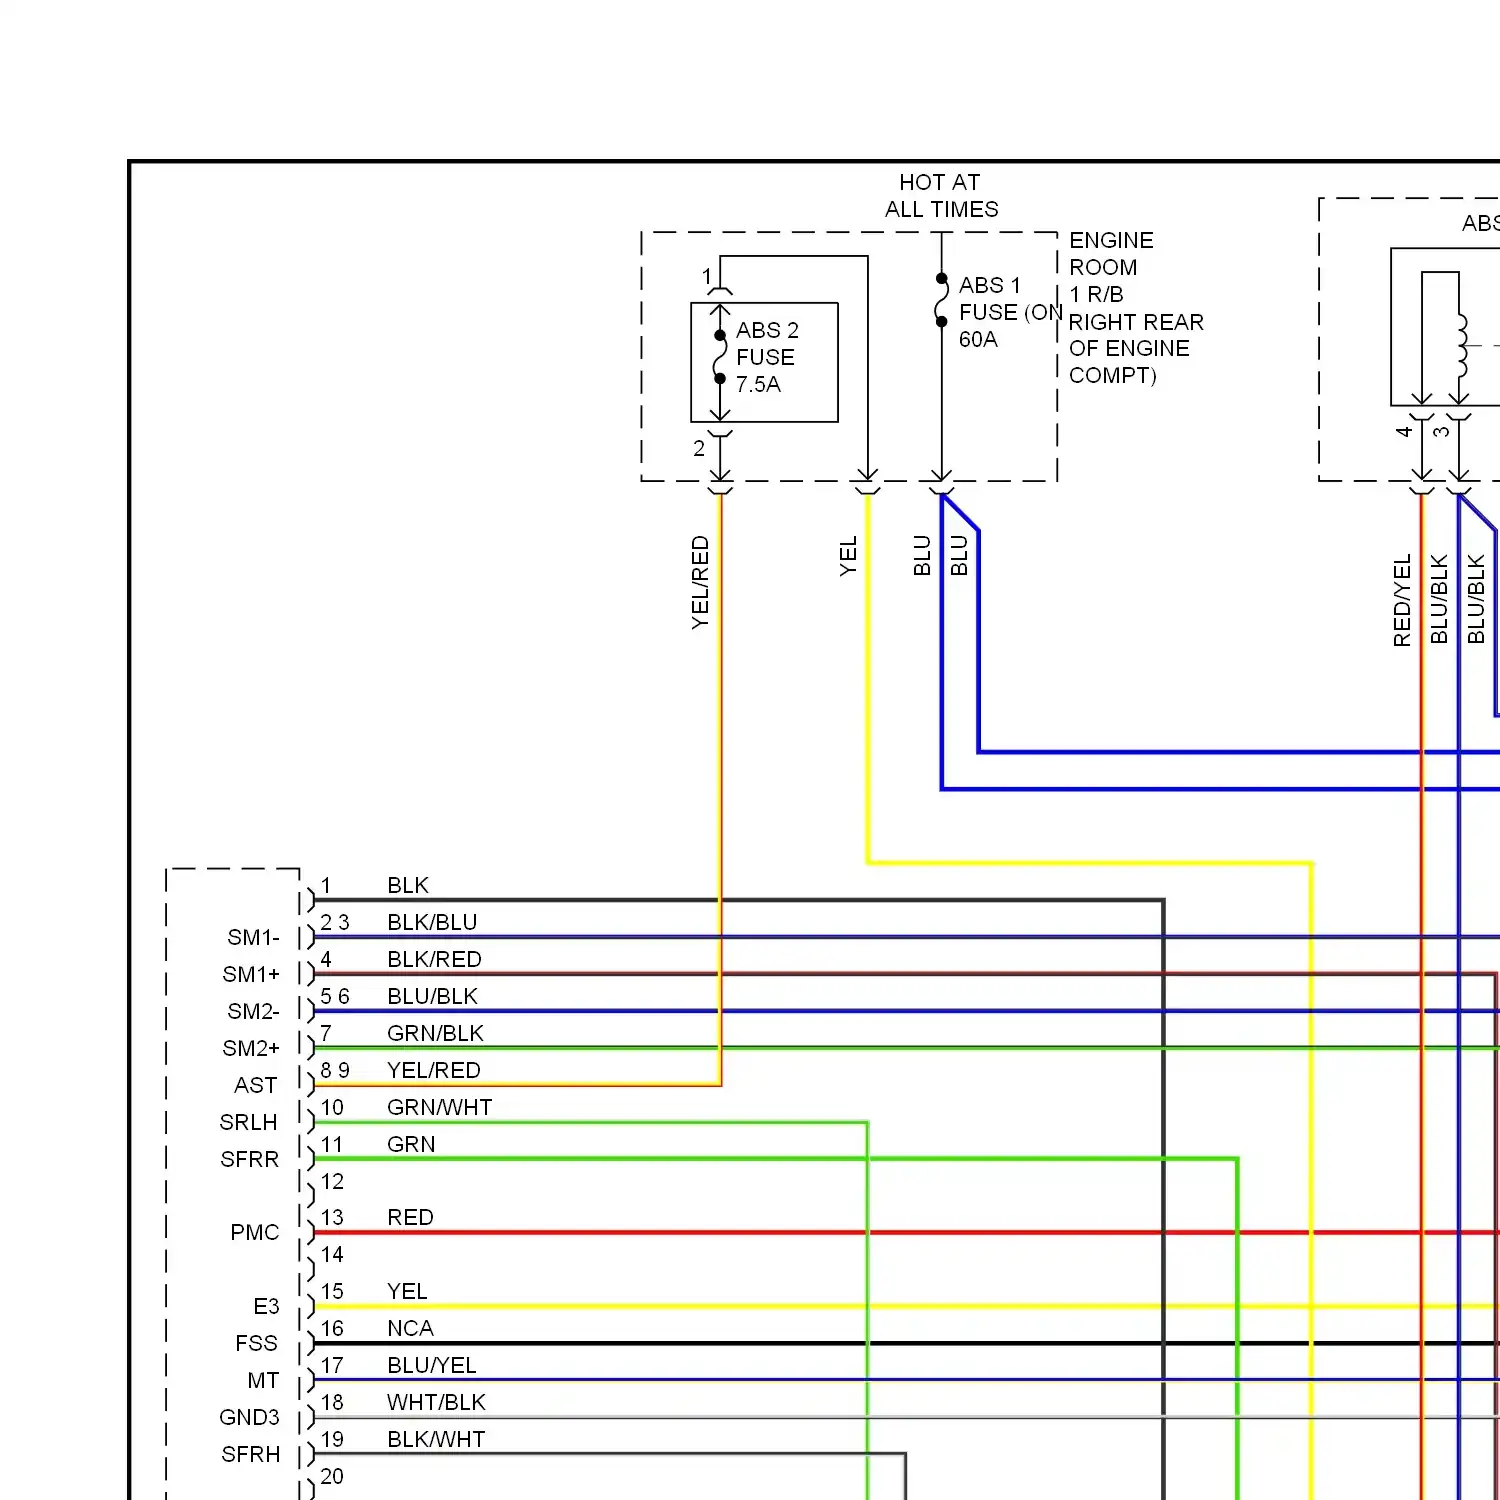Click the BLK/RED label at pin 4

point(434,959)
